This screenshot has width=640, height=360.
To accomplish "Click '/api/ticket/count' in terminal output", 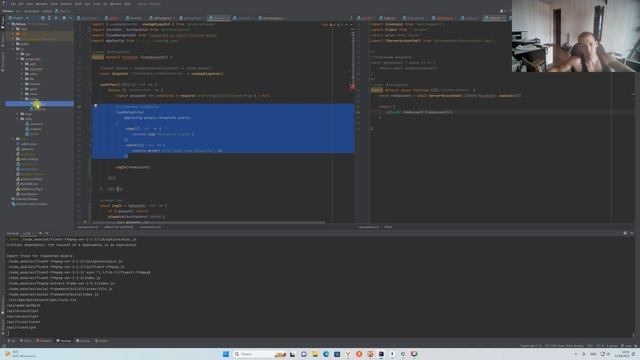I will (23, 322).
